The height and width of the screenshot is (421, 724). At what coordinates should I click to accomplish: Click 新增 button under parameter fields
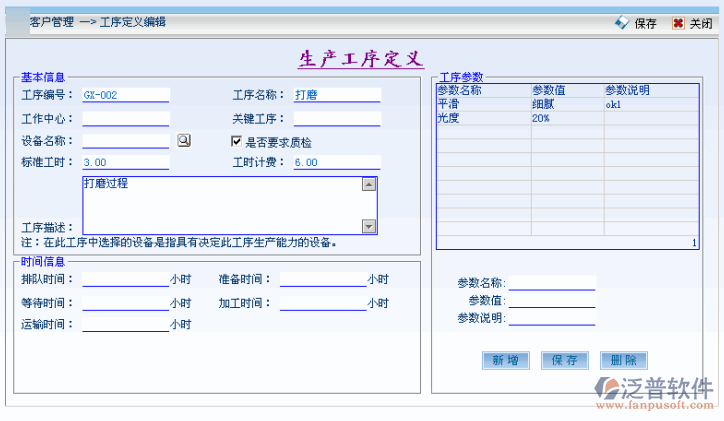[x=505, y=360]
